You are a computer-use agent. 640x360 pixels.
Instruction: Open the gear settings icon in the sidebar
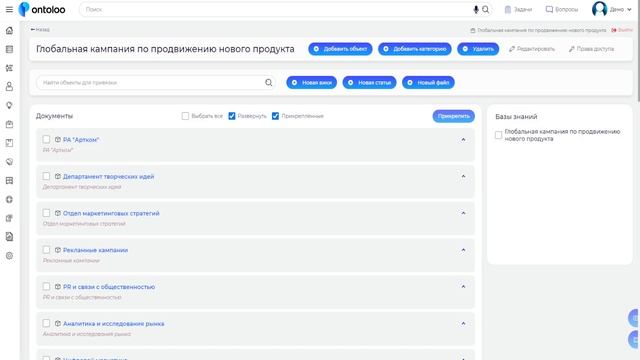coord(9,256)
